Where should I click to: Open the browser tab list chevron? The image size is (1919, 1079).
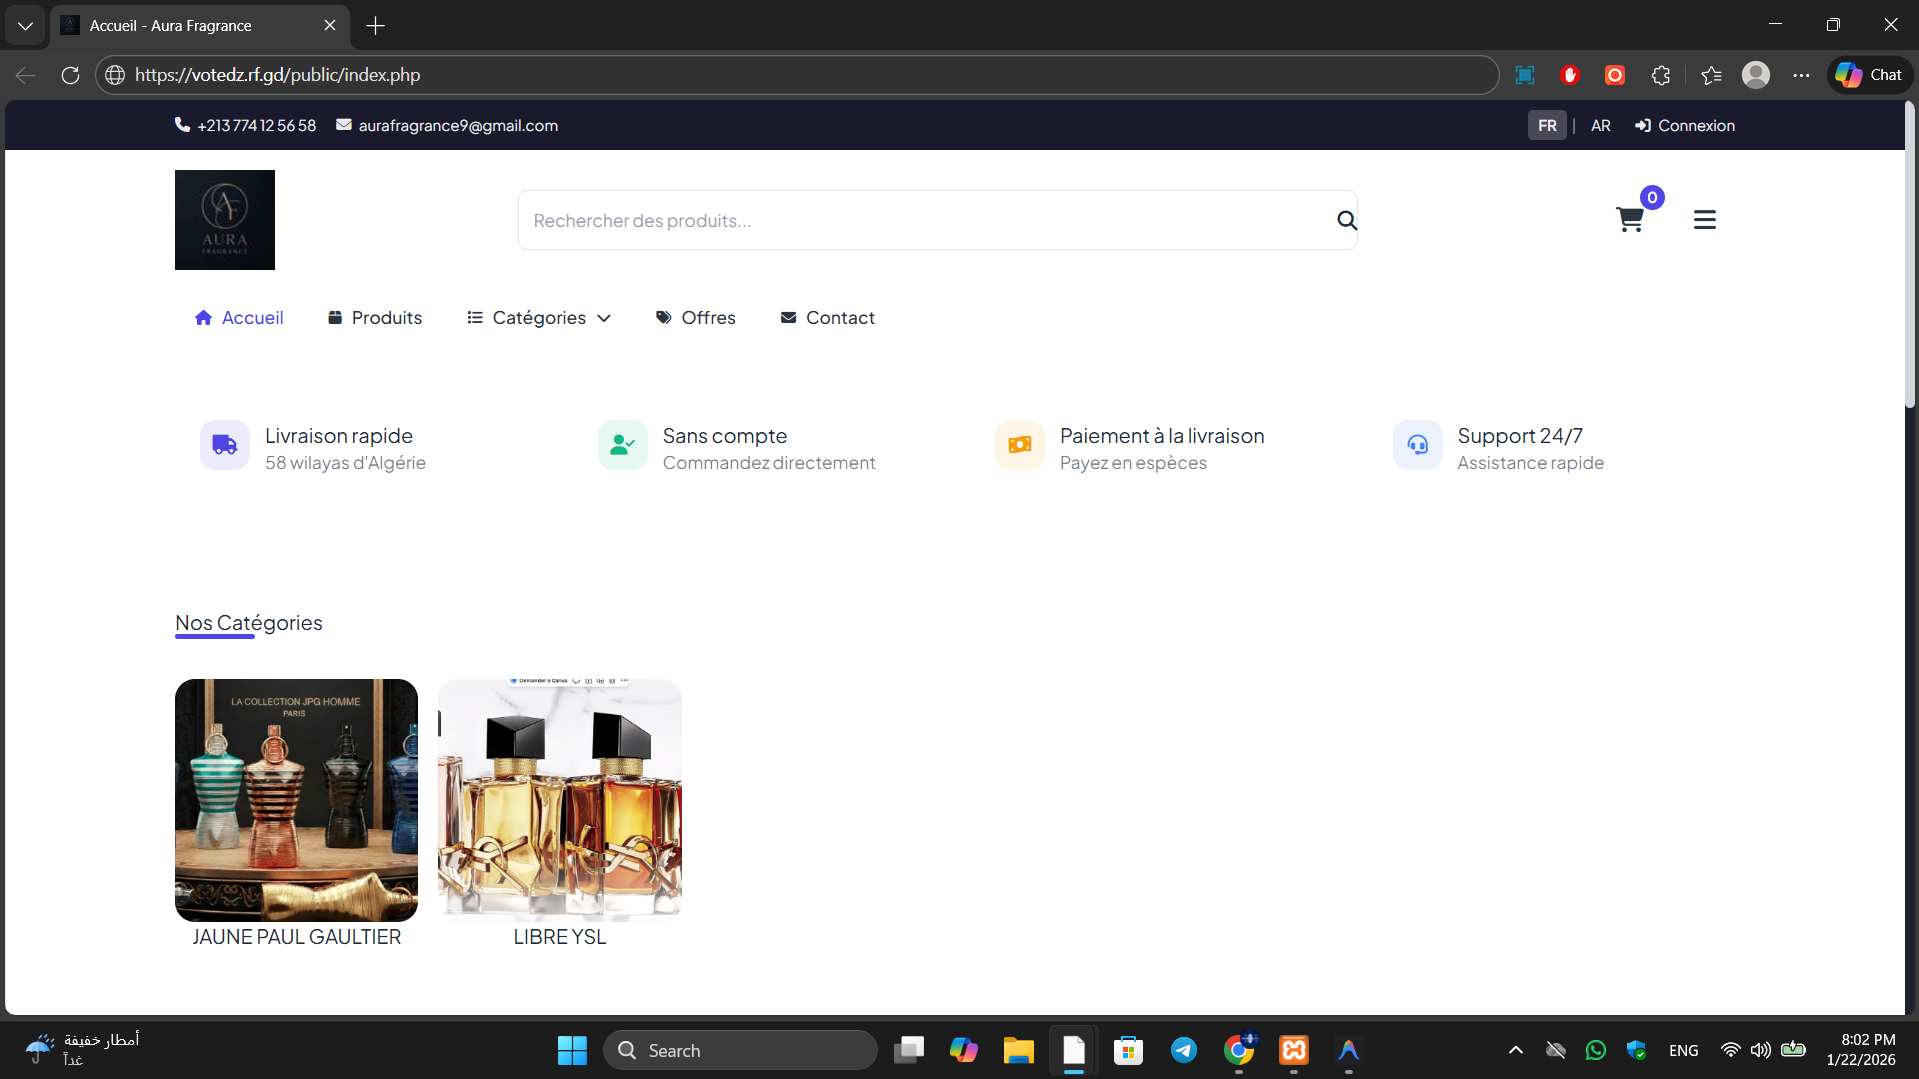pos(25,26)
